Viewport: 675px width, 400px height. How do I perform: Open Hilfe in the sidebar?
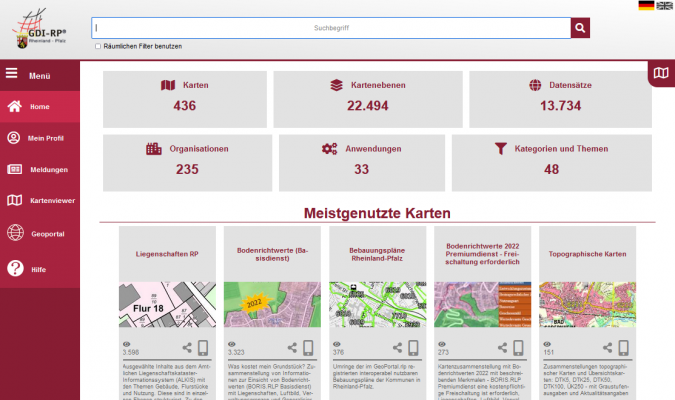tap(40, 269)
